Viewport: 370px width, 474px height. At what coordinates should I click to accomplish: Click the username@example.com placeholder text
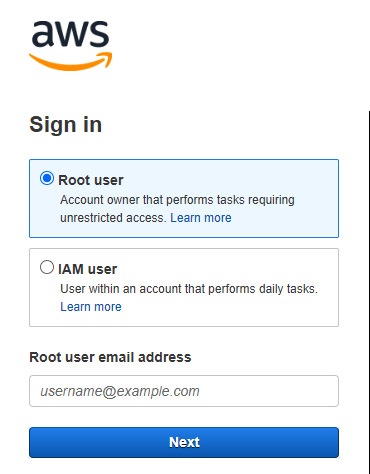pyautogui.click(x=120, y=391)
